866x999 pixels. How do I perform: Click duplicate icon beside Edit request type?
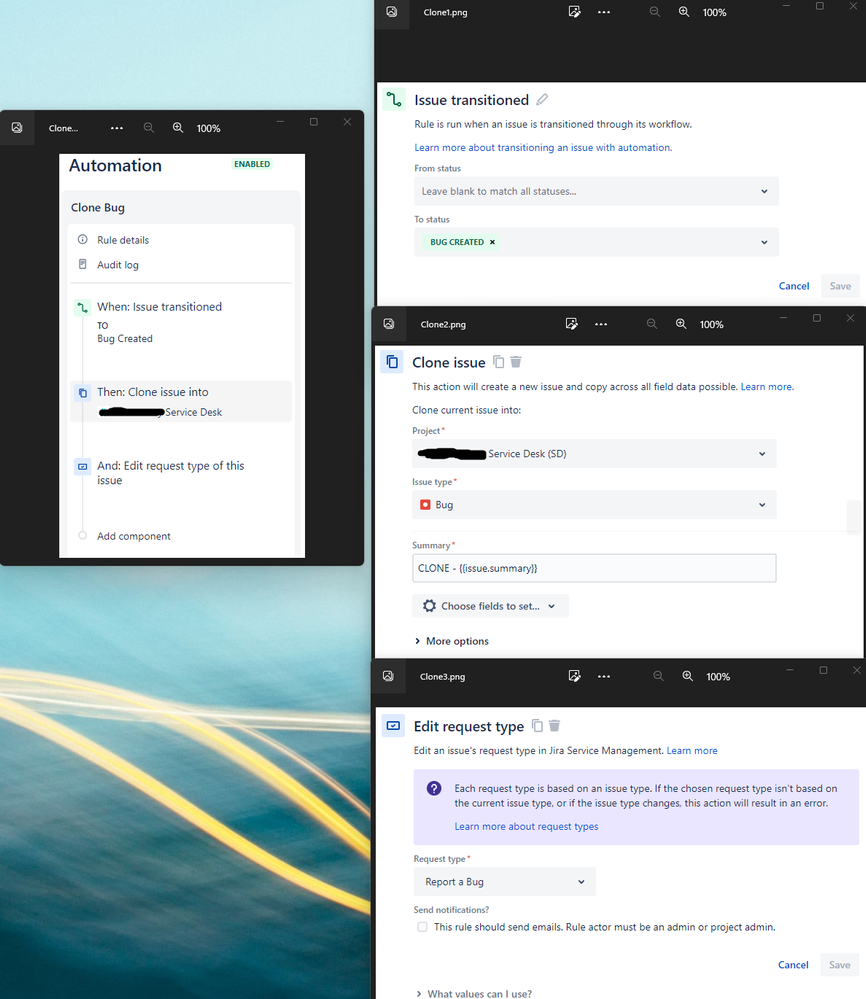coord(538,726)
